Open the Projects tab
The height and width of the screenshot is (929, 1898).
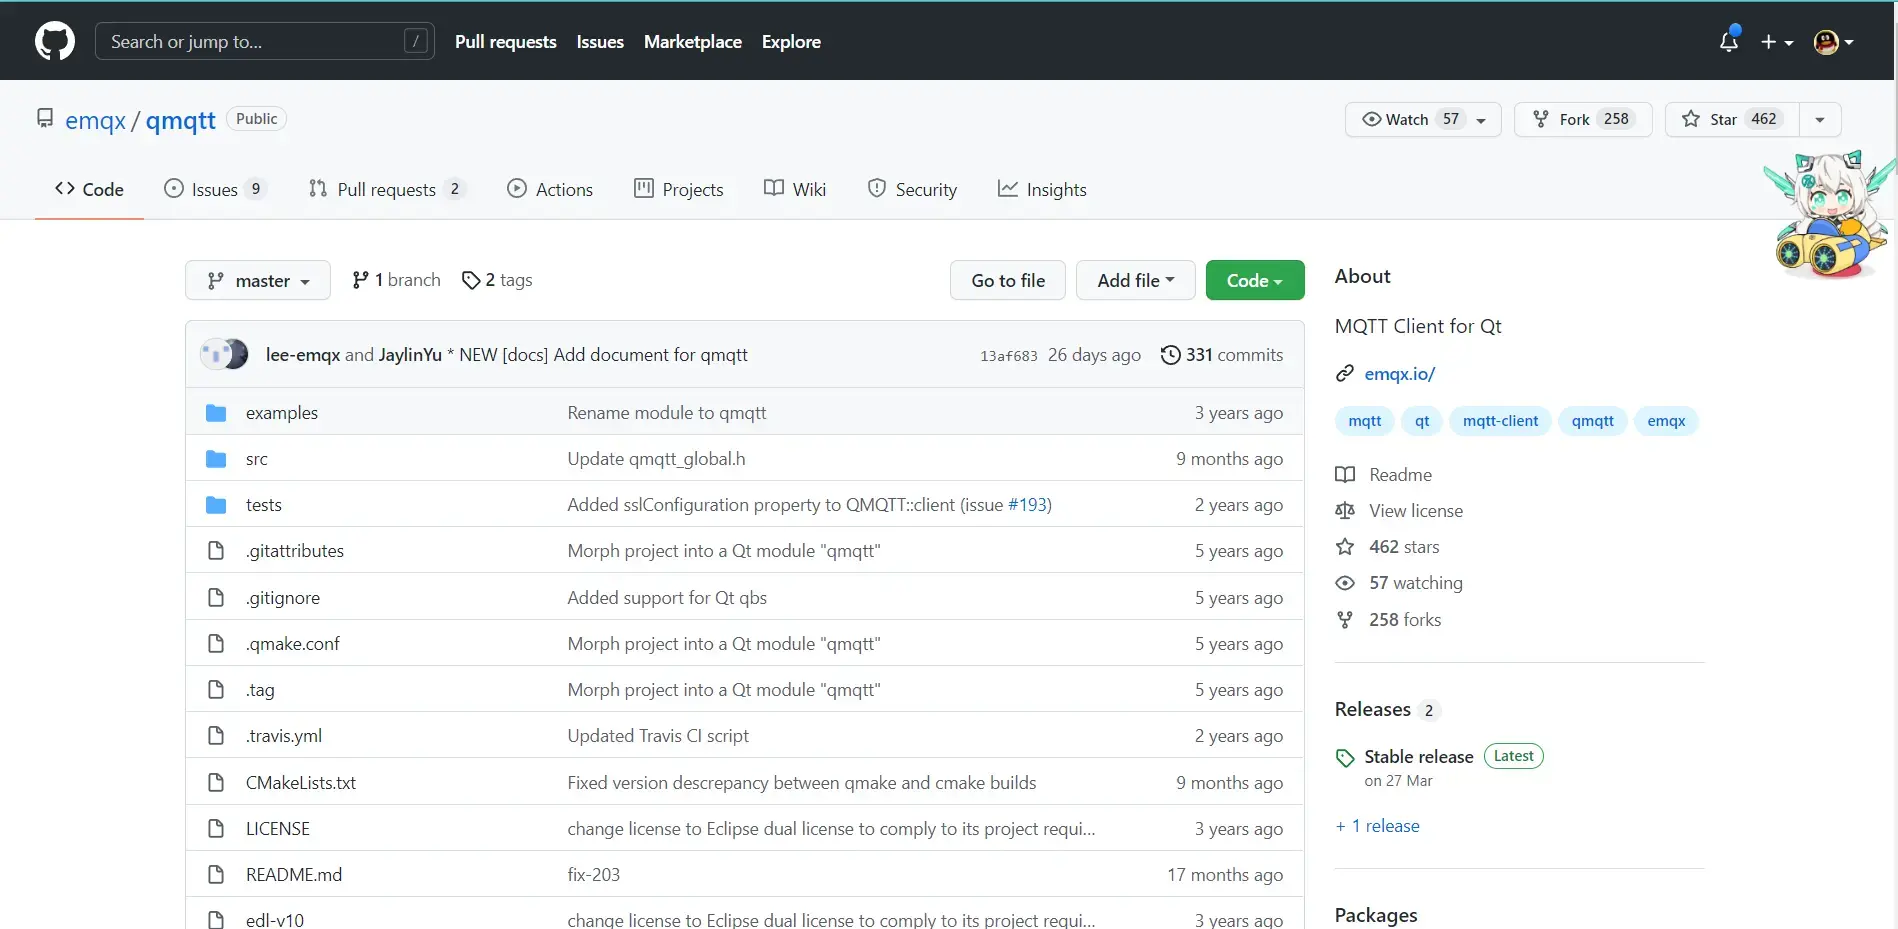679,189
